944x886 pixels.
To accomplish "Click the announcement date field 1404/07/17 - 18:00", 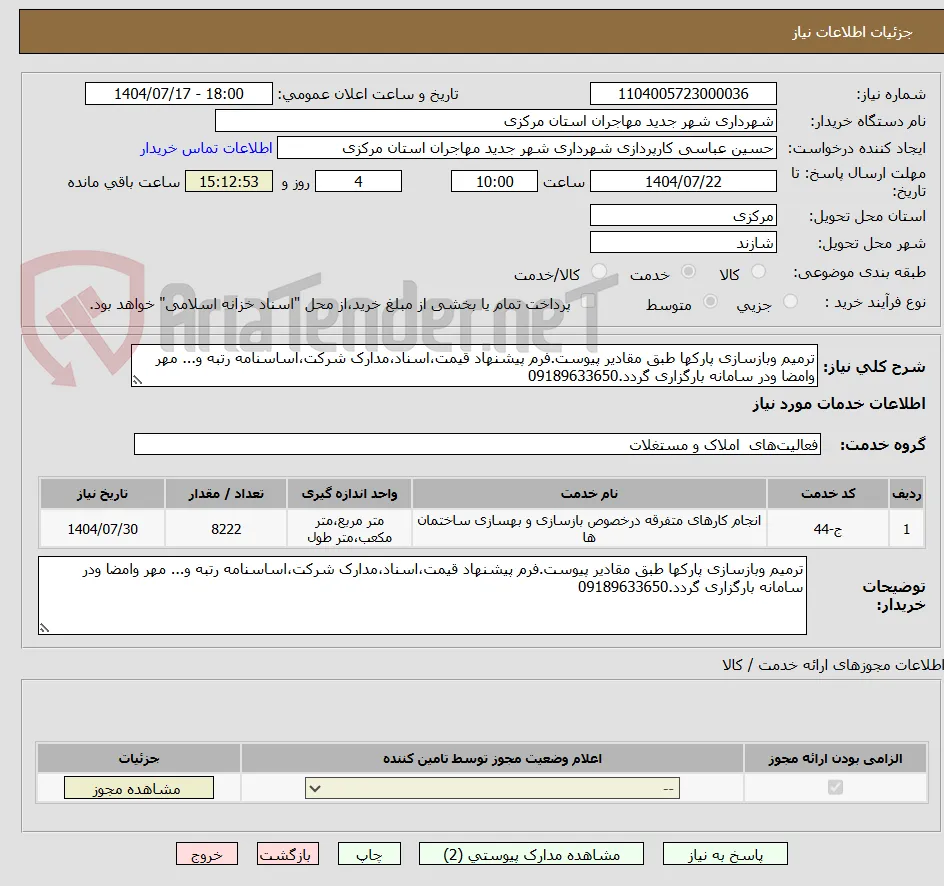I will tap(179, 94).
